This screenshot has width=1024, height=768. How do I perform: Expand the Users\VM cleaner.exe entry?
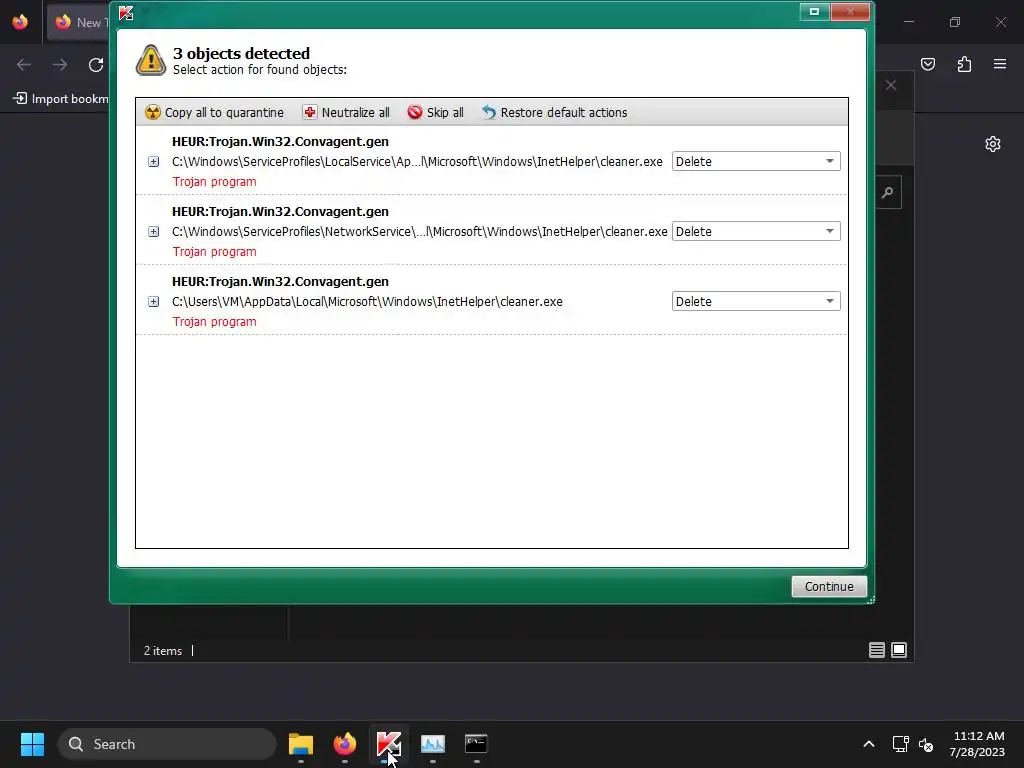pos(153,301)
